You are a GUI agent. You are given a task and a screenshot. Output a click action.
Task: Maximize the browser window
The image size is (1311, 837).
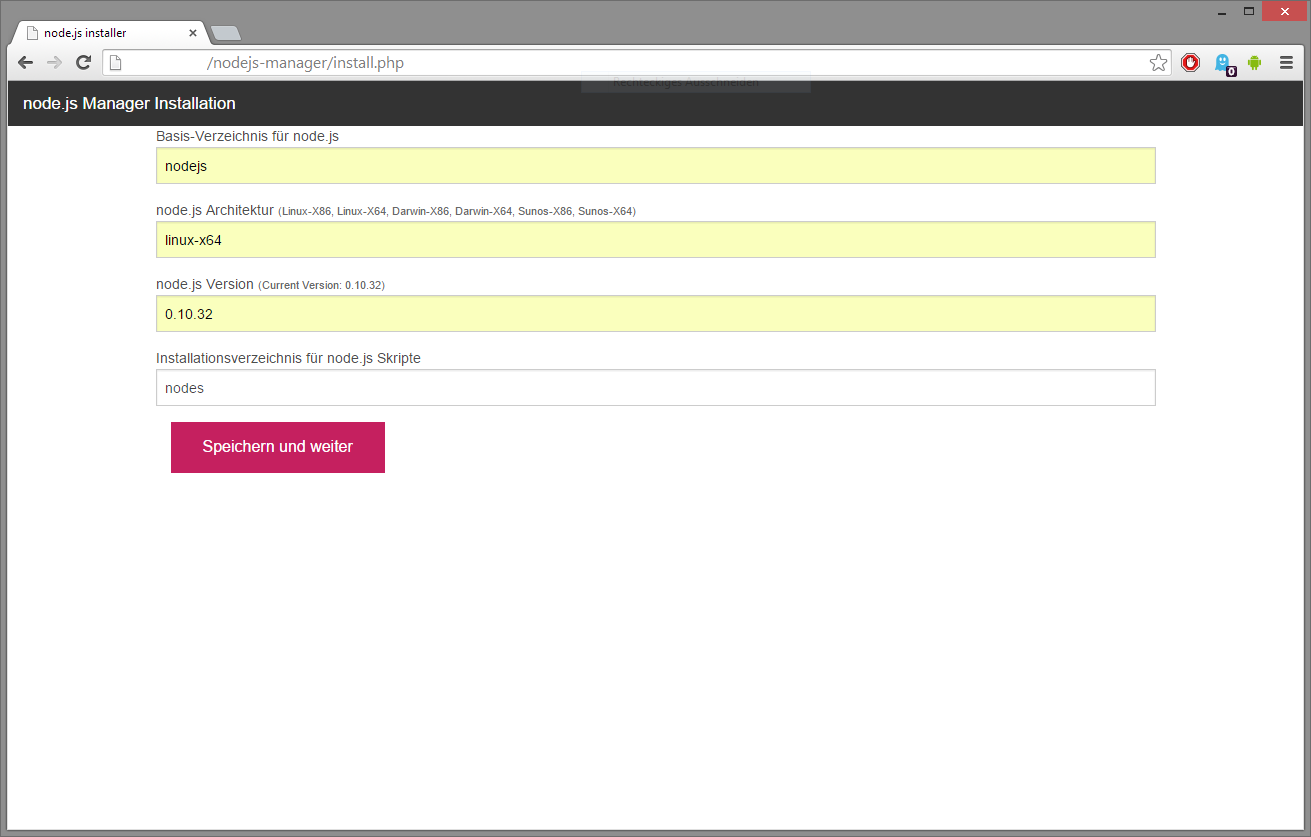(1249, 12)
